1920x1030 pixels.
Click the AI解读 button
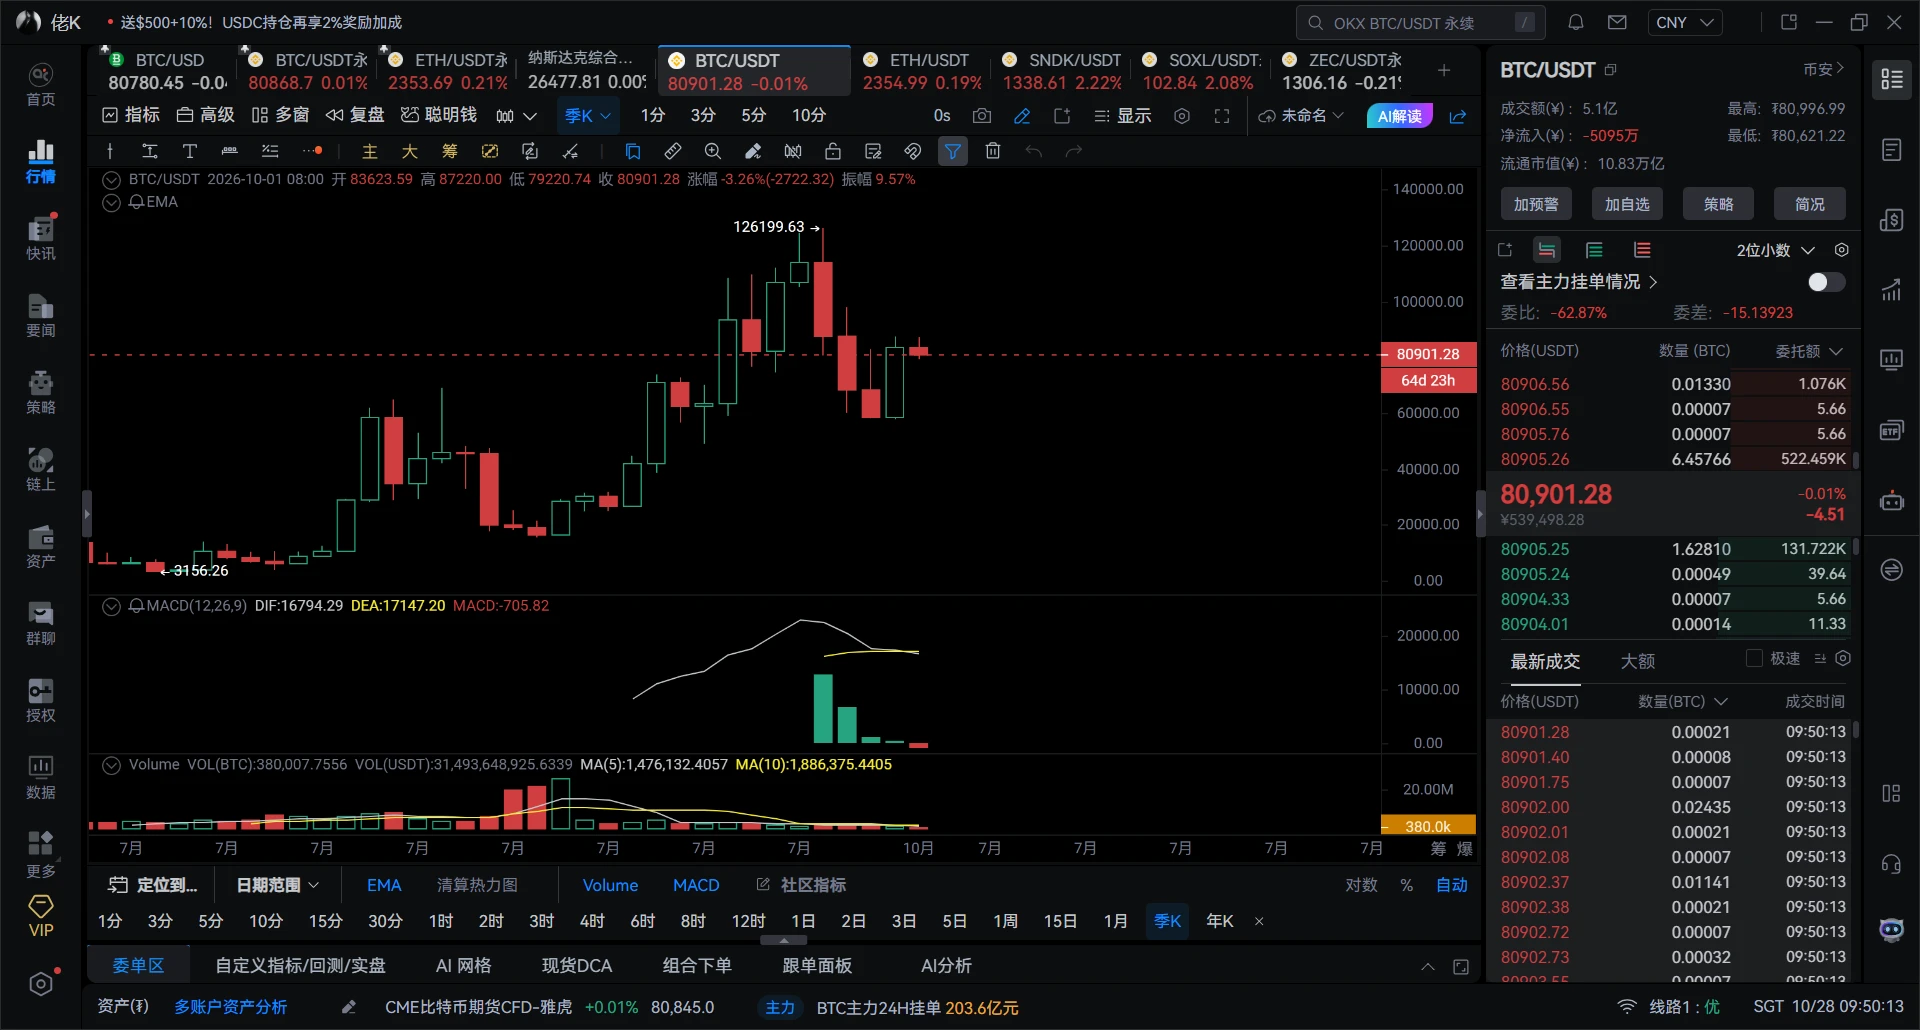[1400, 116]
